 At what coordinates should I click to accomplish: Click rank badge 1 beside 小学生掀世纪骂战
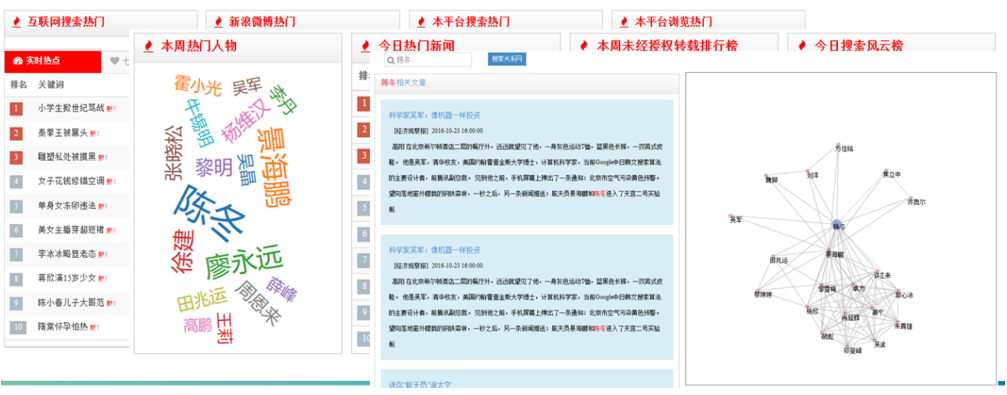pos(17,109)
